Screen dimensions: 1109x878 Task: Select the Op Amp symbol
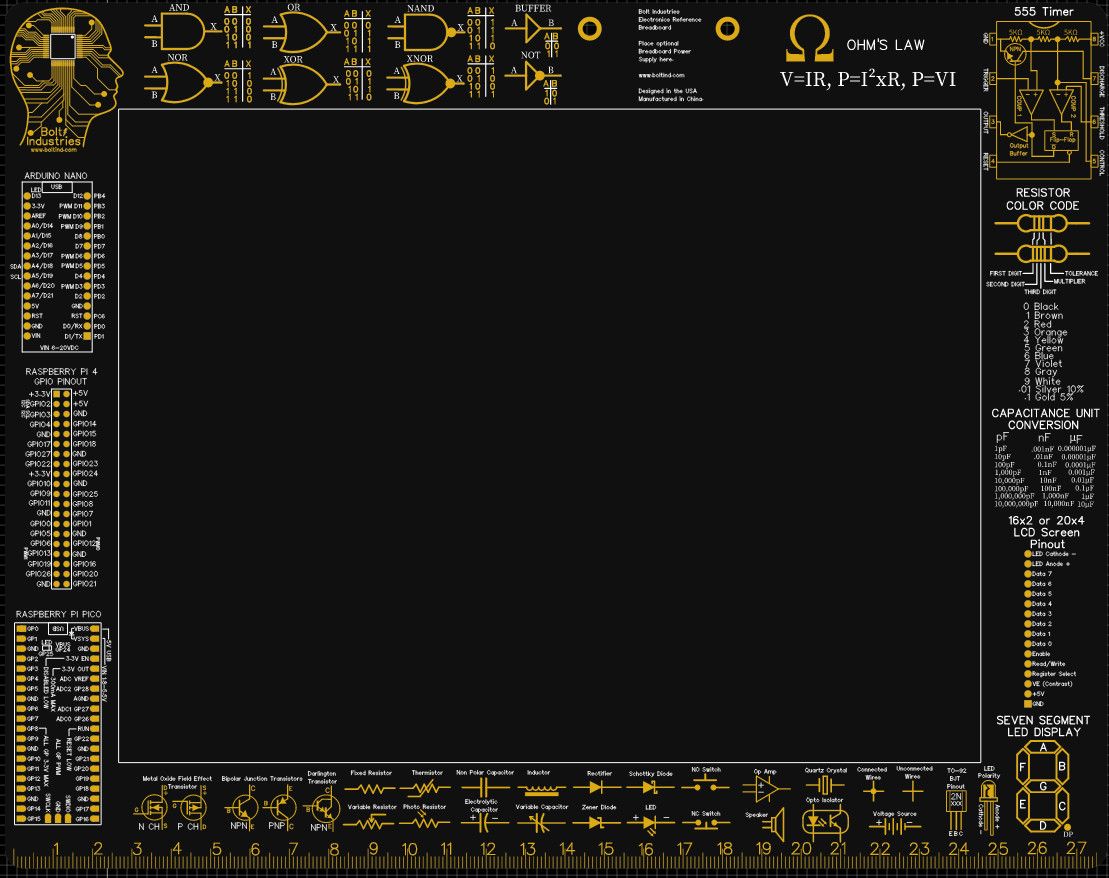[765, 787]
